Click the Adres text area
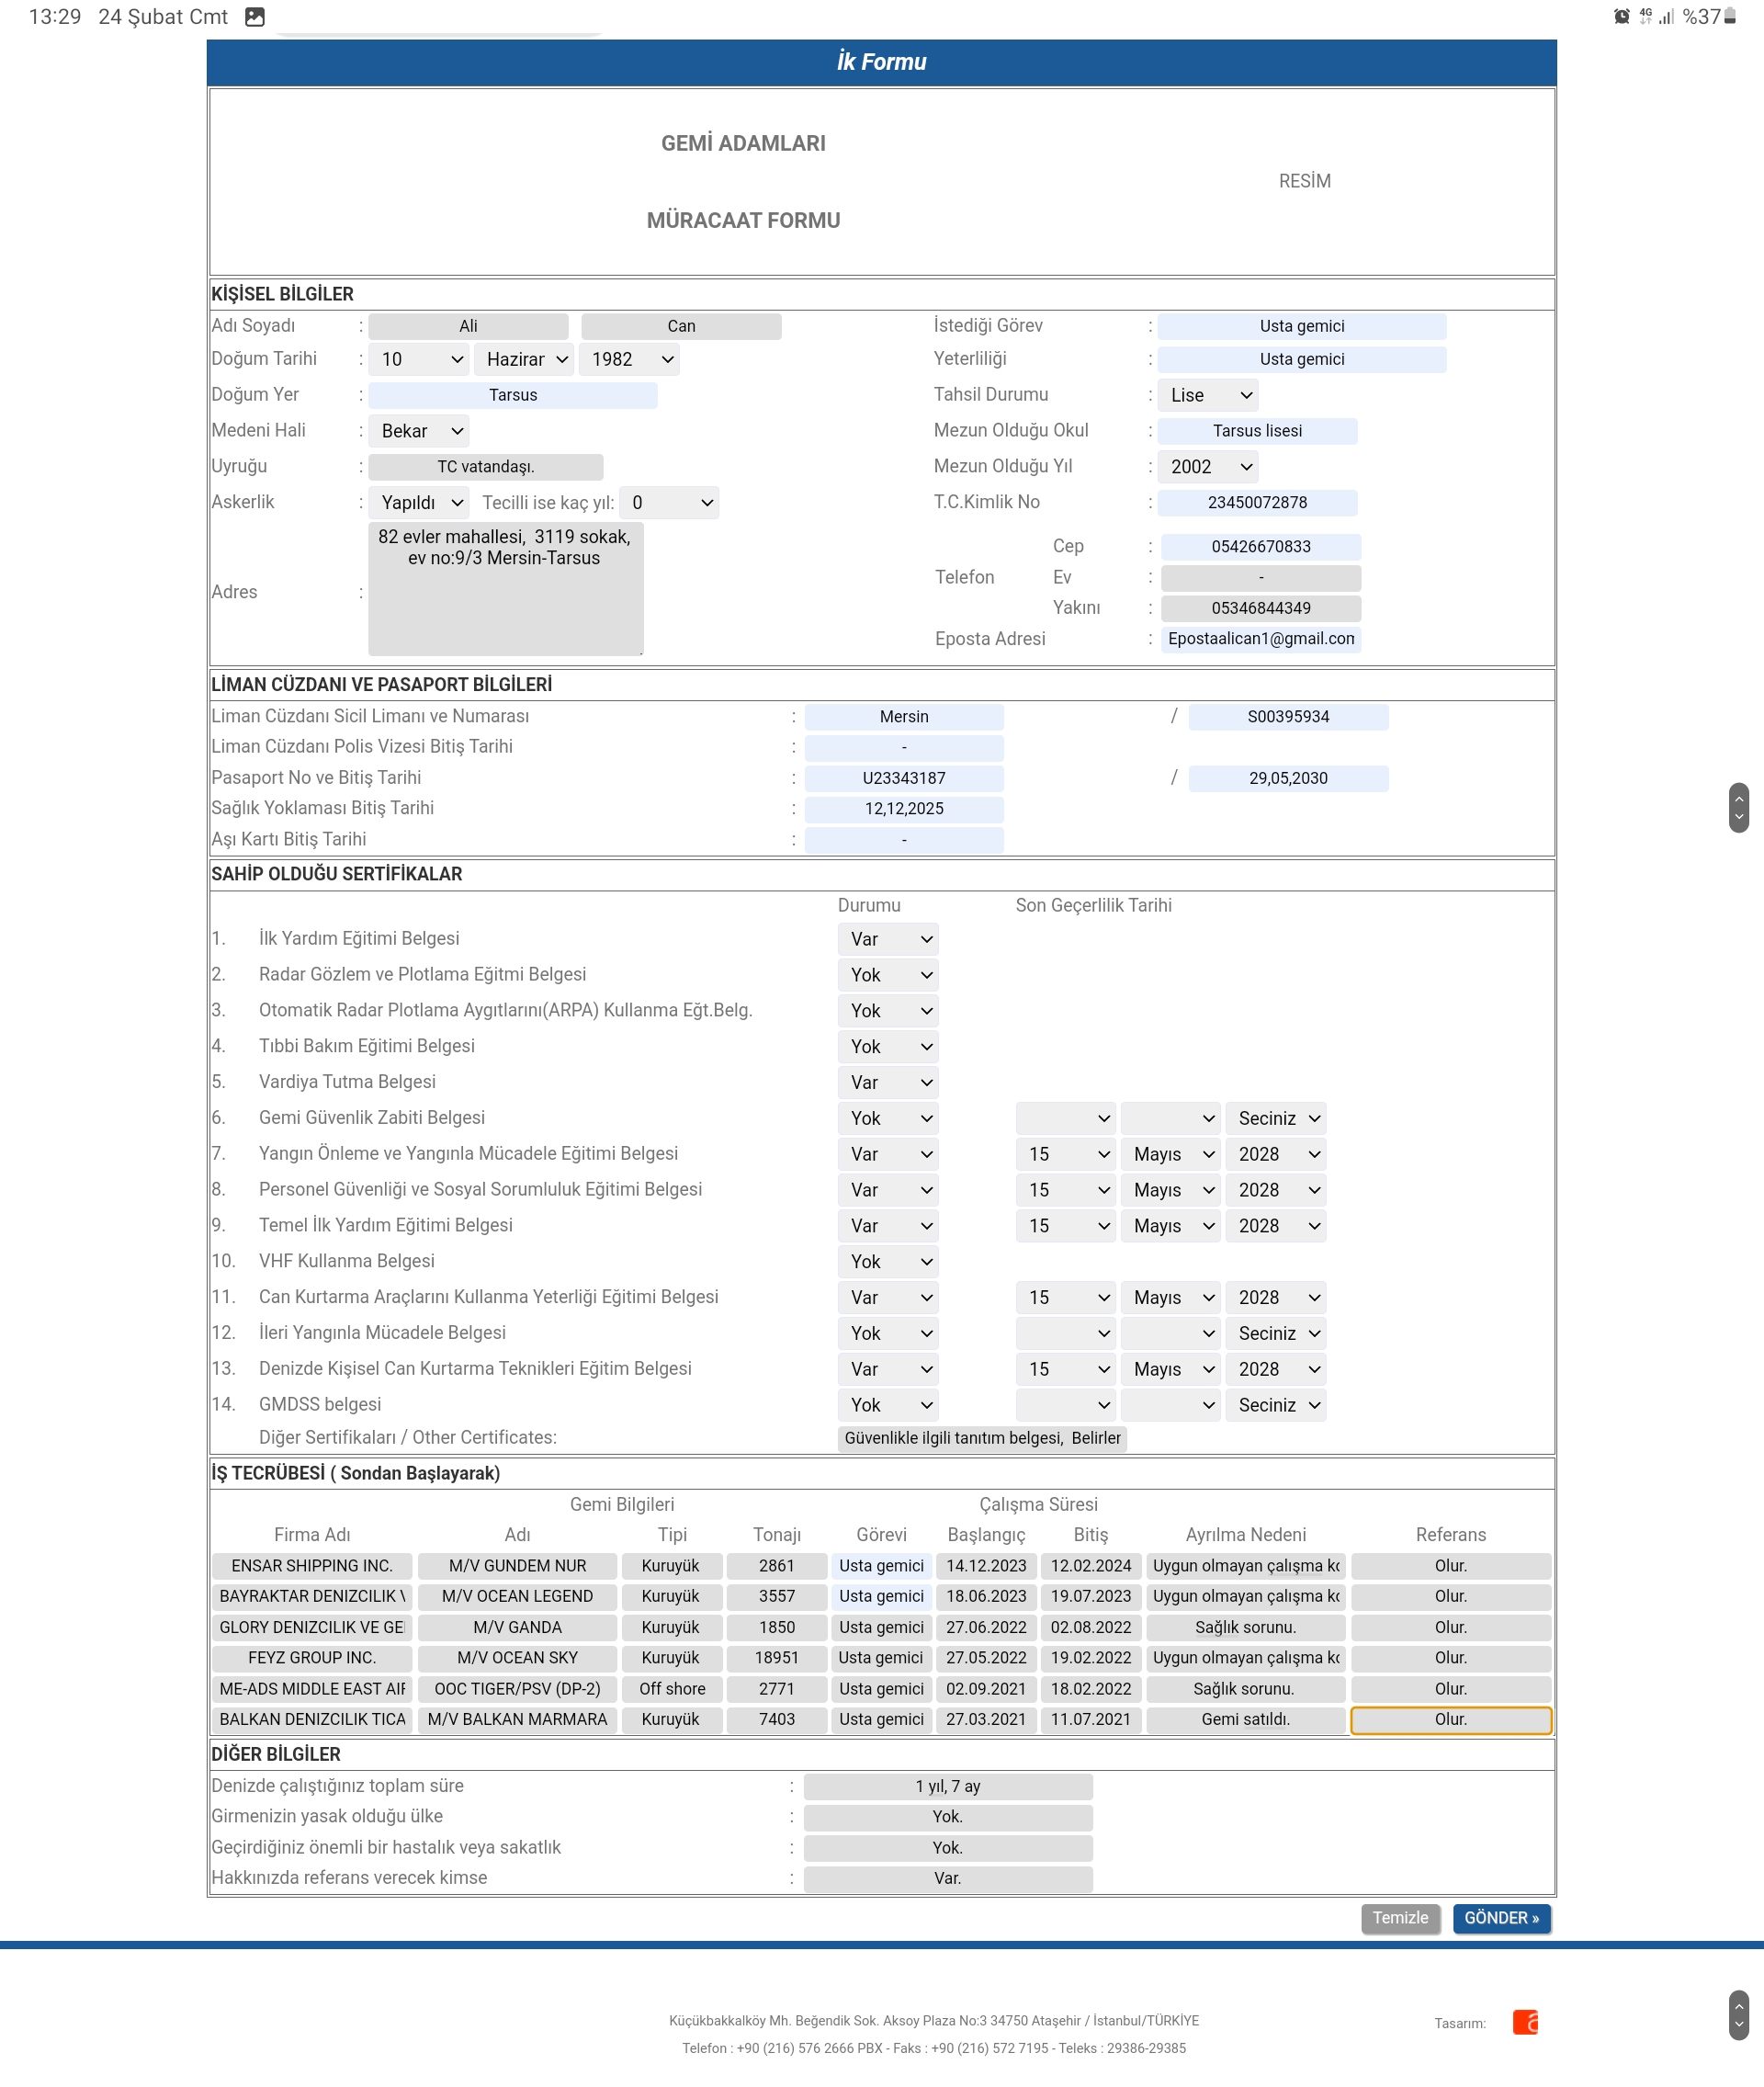The image size is (1764, 2087). click(505, 590)
